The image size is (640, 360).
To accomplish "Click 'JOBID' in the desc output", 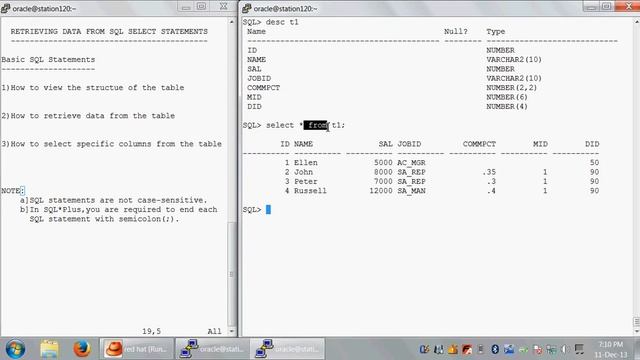I will pyautogui.click(x=259, y=78).
